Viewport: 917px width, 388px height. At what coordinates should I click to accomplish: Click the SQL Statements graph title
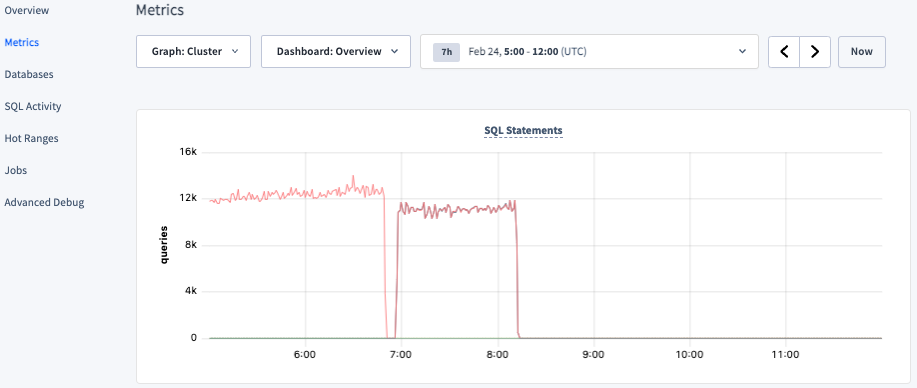[x=523, y=130]
